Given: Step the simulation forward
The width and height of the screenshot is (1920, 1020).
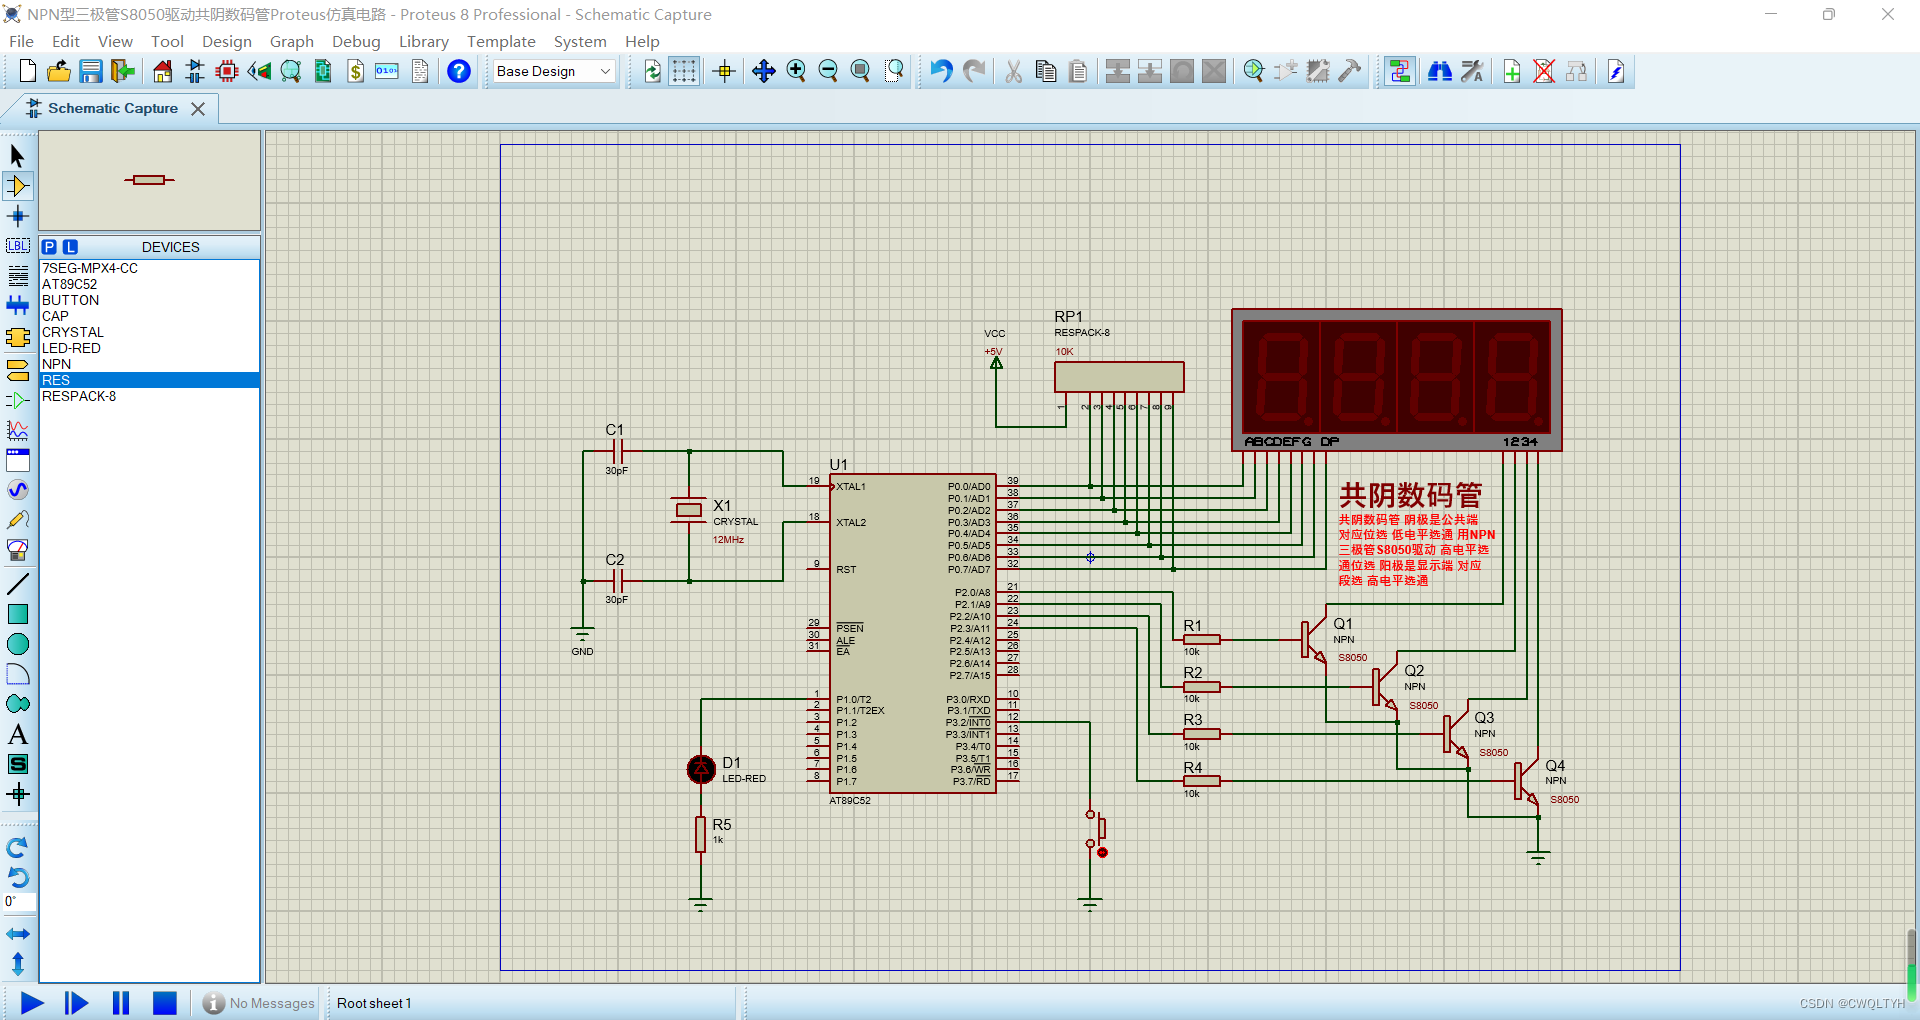Looking at the screenshot, I should tap(76, 1003).
